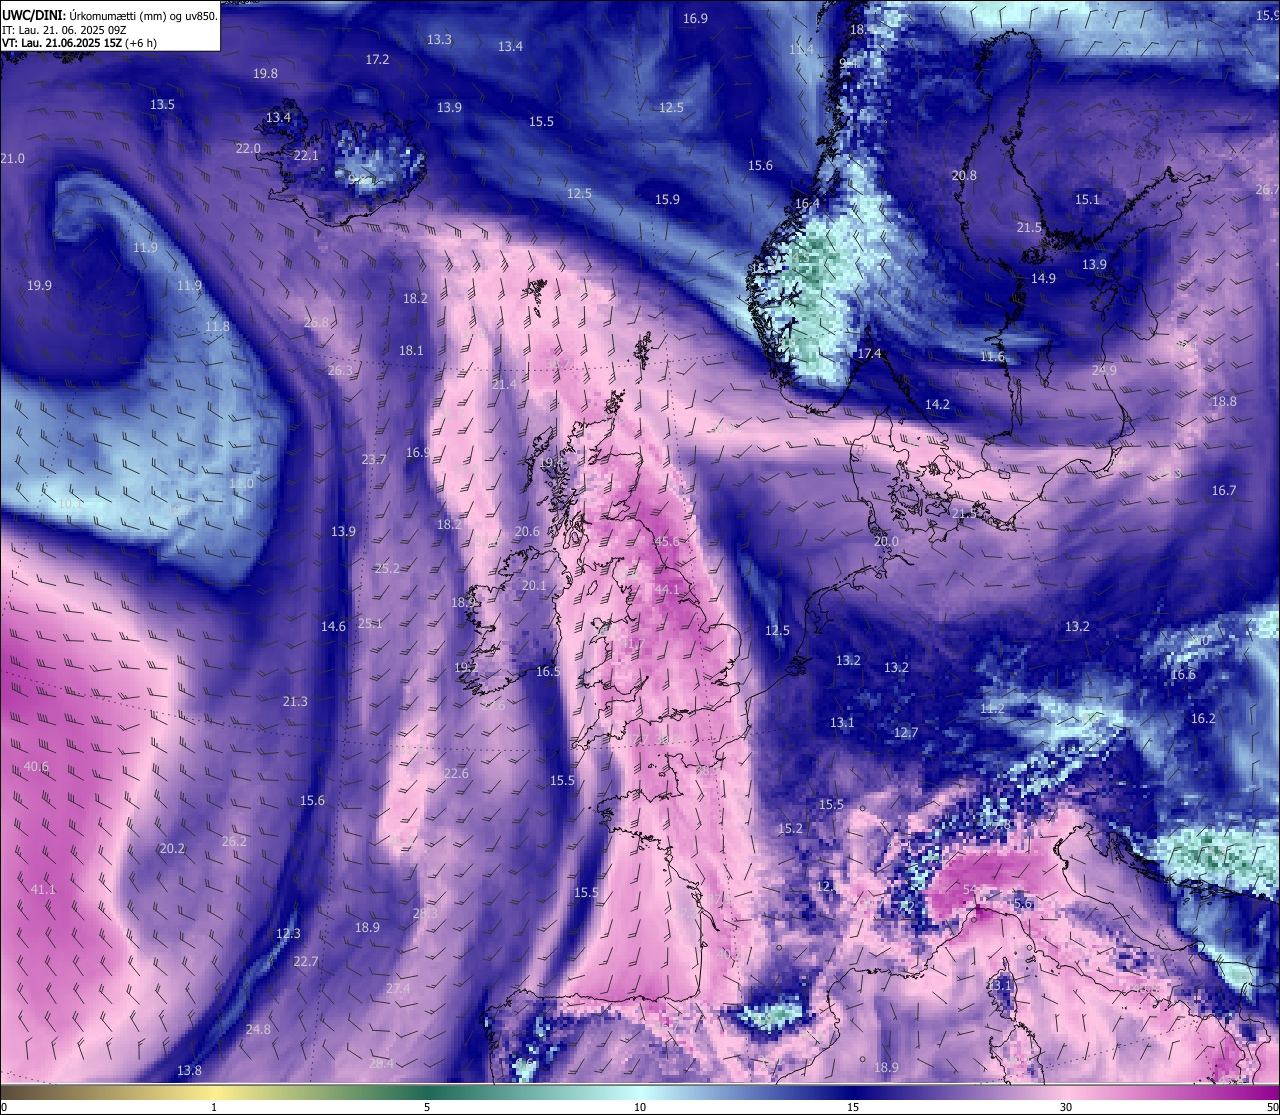Click the 13.3 value label
Screen dimensions: 1280x1115
pyautogui.click(x=439, y=40)
